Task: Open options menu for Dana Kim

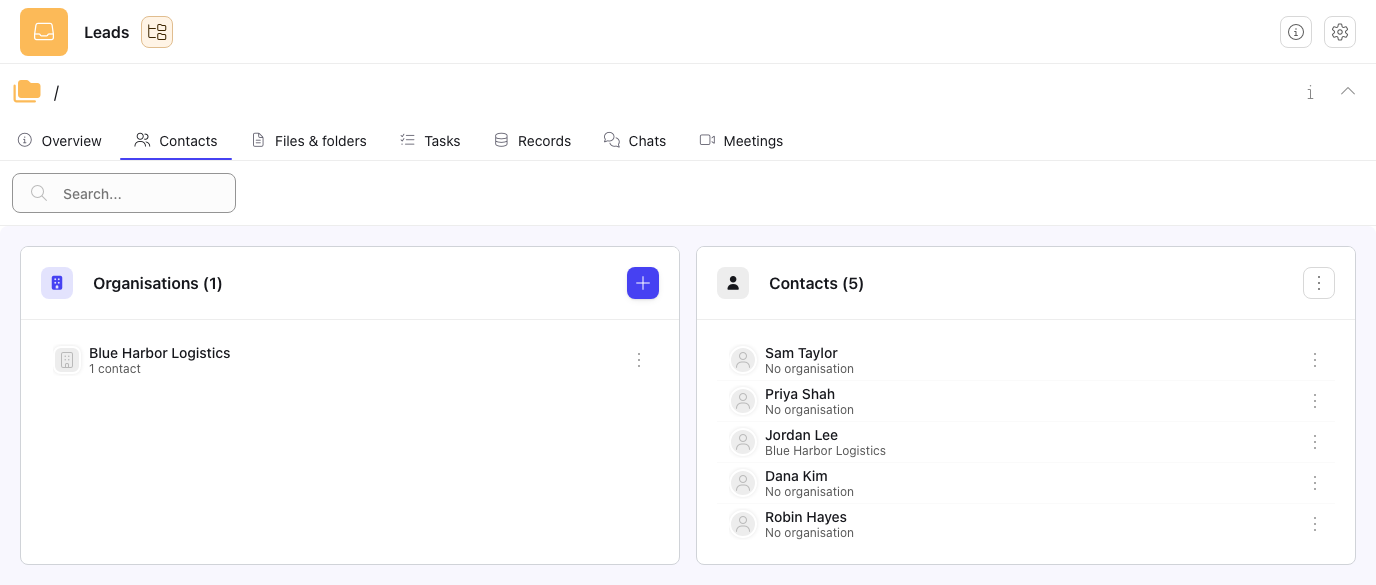Action: pyautogui.click(x=1315, y=483)
